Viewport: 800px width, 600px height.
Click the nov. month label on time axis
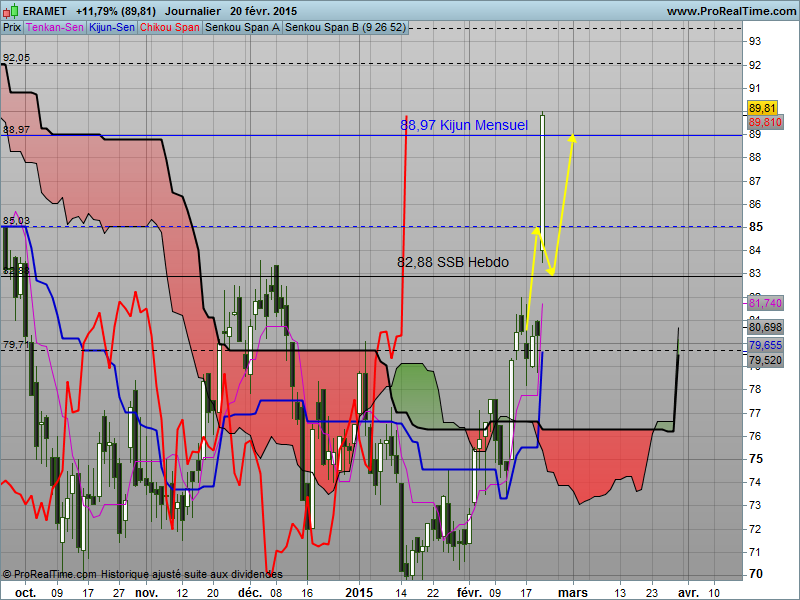click(x=146, y=593)
